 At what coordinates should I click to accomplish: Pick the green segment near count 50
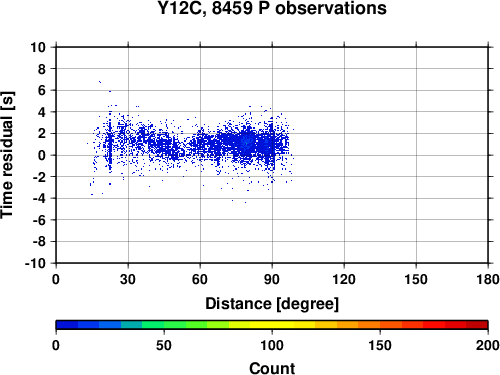164,325
